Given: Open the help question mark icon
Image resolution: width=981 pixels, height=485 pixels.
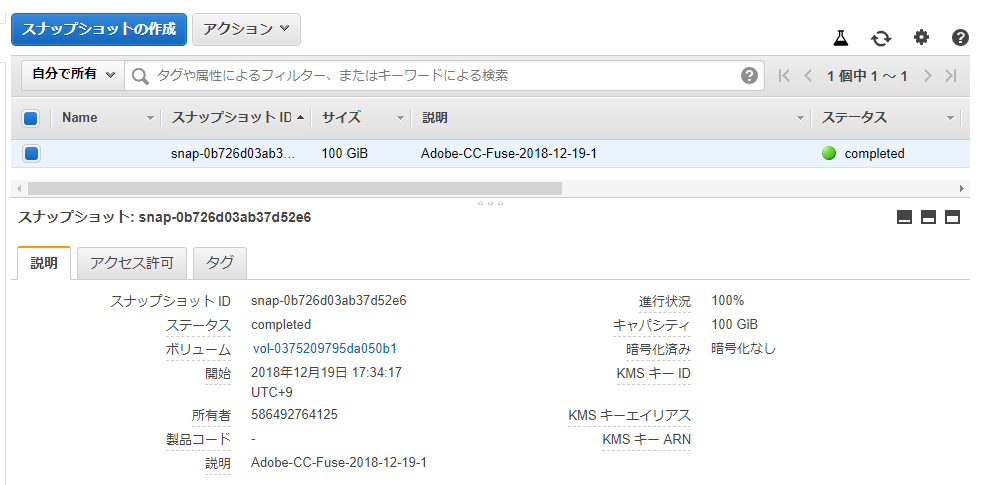Looking at the screenshot, I should click(x=960, y=38).
